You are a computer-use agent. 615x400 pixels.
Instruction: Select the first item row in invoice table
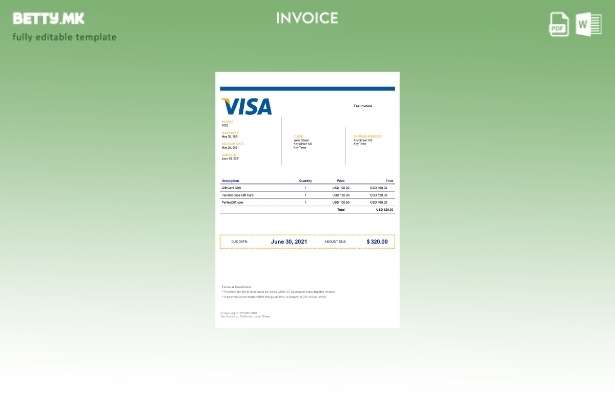pyautogui.click(x=307, y=188)
